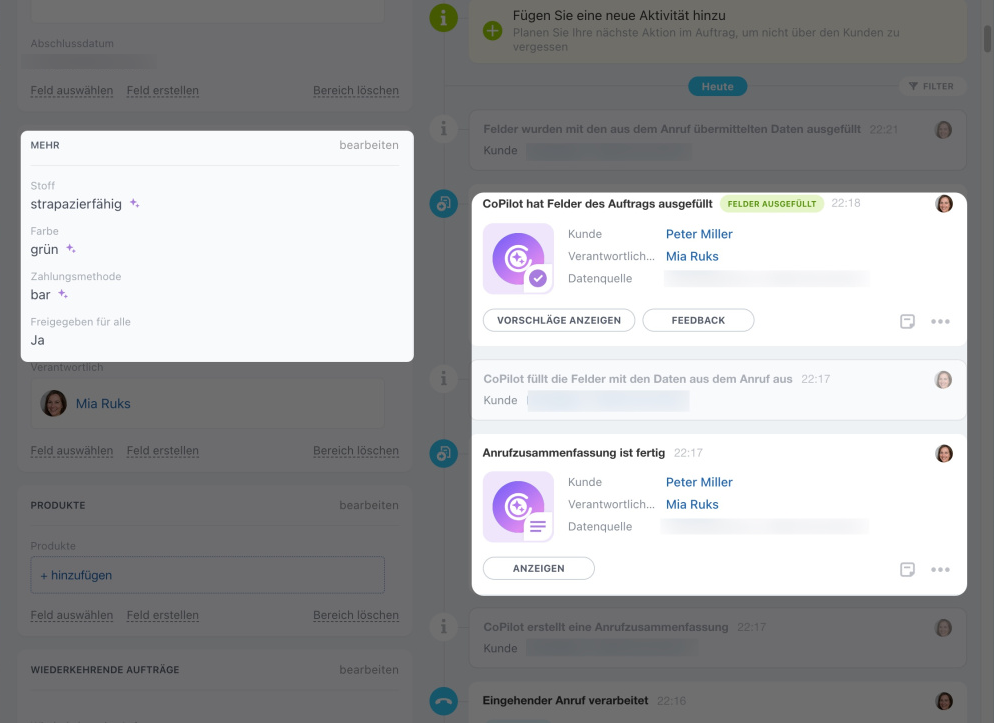994x723 pixels.
Task: Click the Feedback button
Action: 698,320
